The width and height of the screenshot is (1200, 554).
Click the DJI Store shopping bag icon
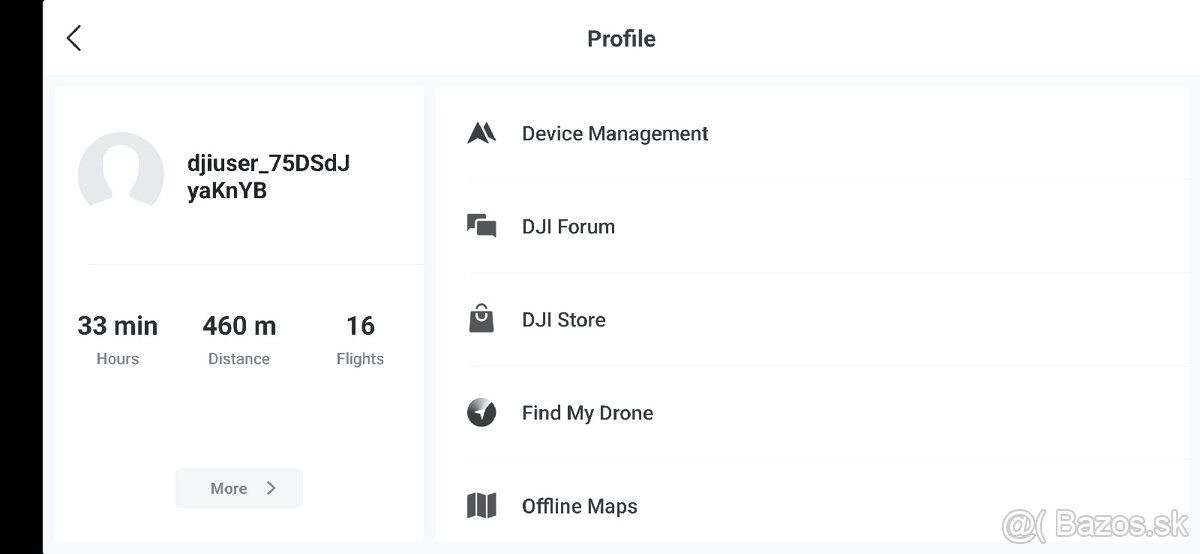pos(482,319)
